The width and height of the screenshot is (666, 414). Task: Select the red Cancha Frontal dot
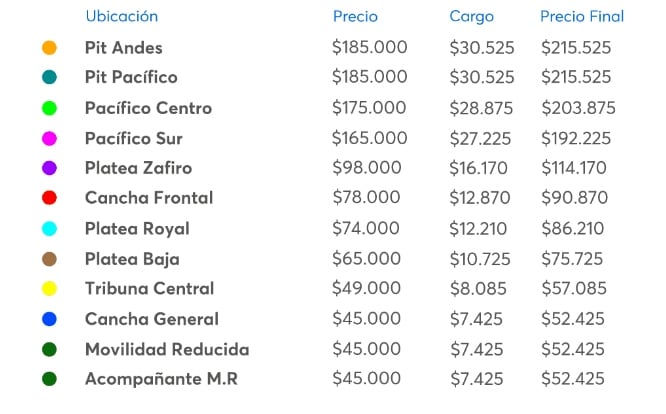49,198
